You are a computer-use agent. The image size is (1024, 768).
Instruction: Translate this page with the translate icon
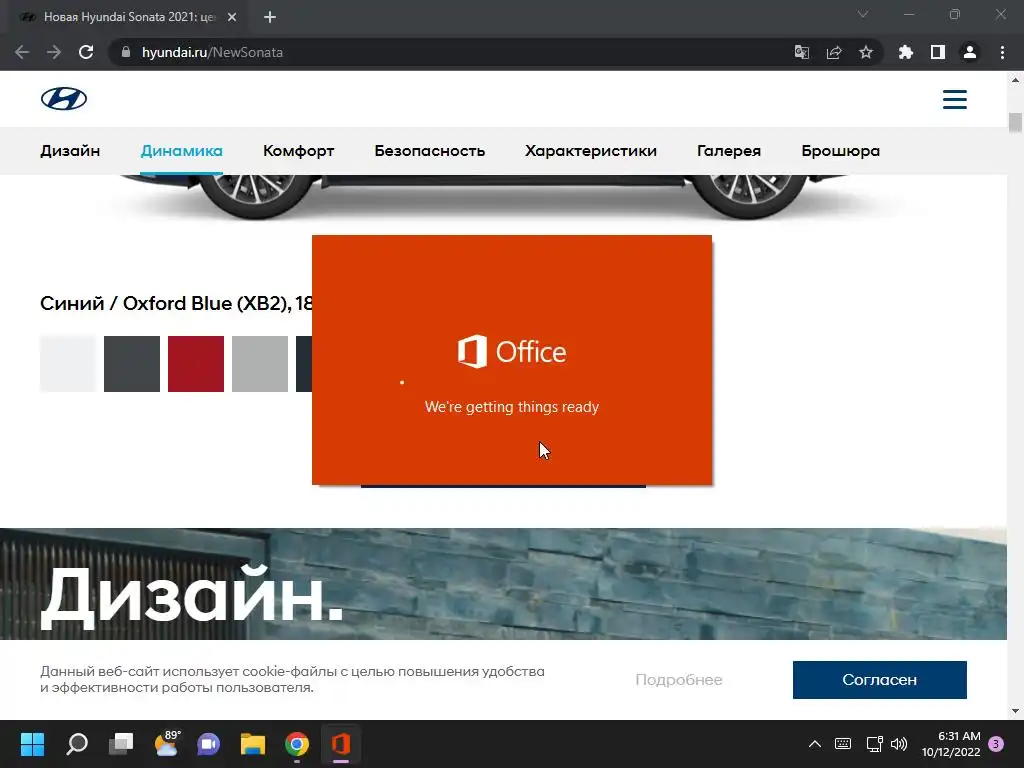pyautogui.click(x=801, y=52)
